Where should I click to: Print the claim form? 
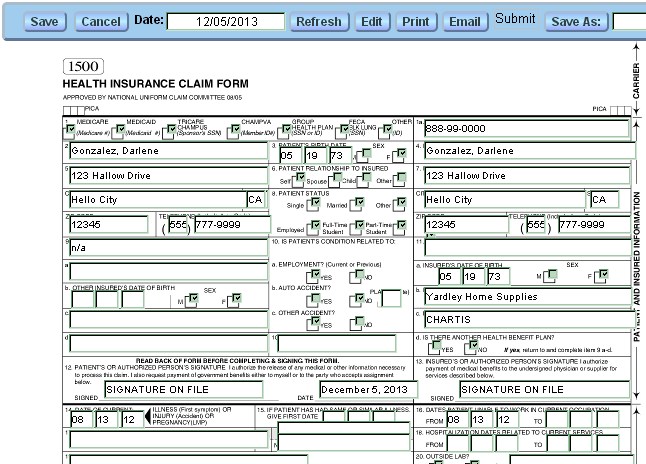pyautogui.click(x=415, y=21)
